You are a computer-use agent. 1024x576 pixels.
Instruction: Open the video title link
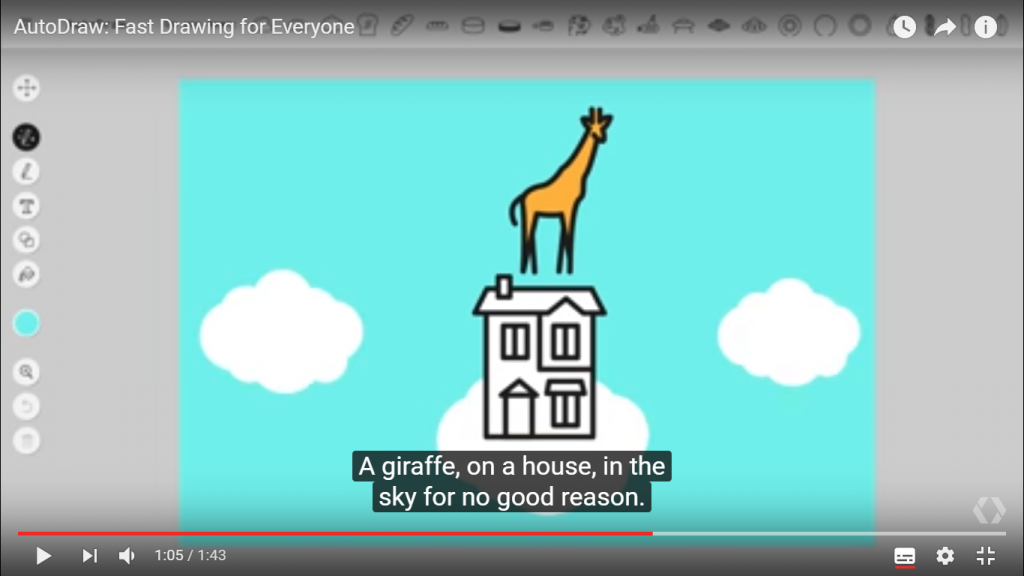pos(184,27)
